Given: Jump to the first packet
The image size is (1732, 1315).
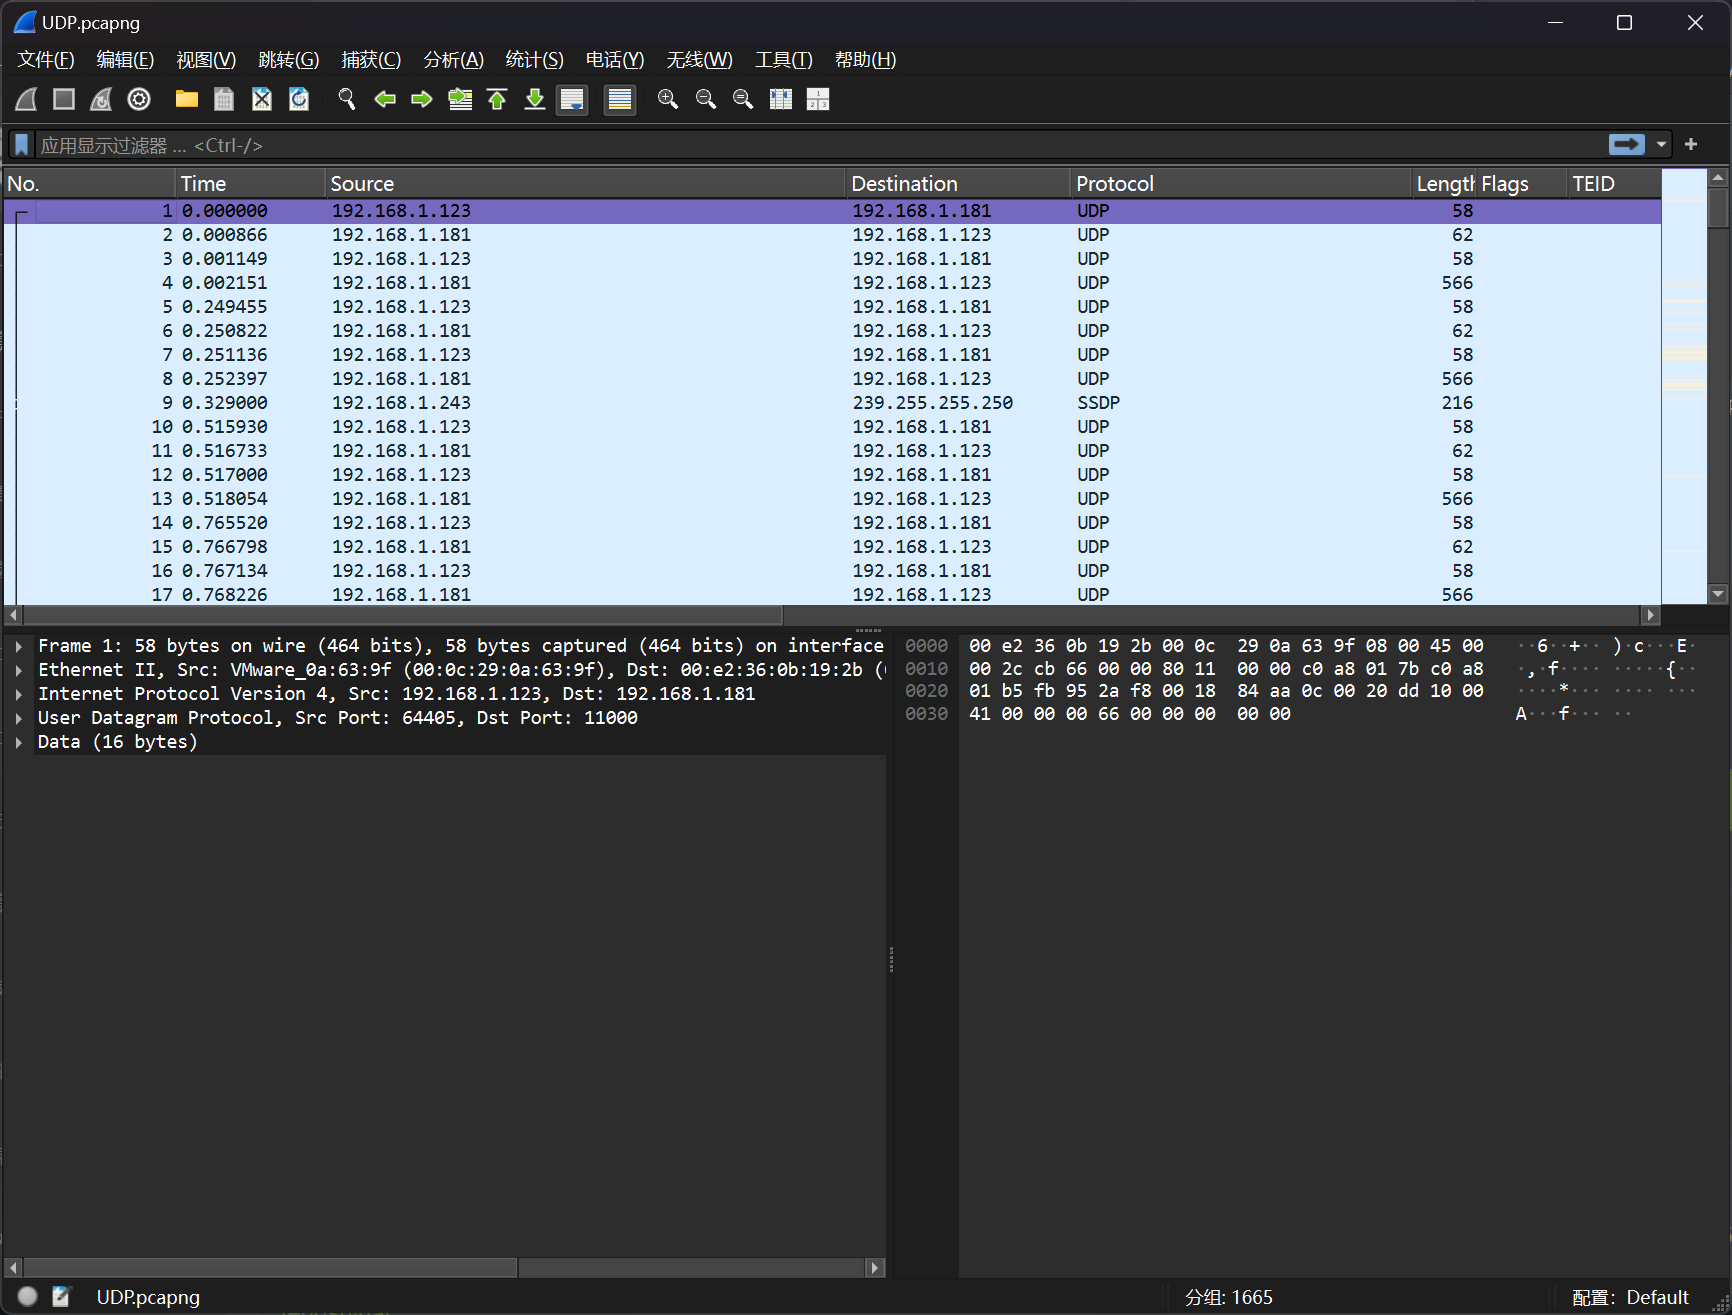Looking at the screenshot, I should click(497, 99).
